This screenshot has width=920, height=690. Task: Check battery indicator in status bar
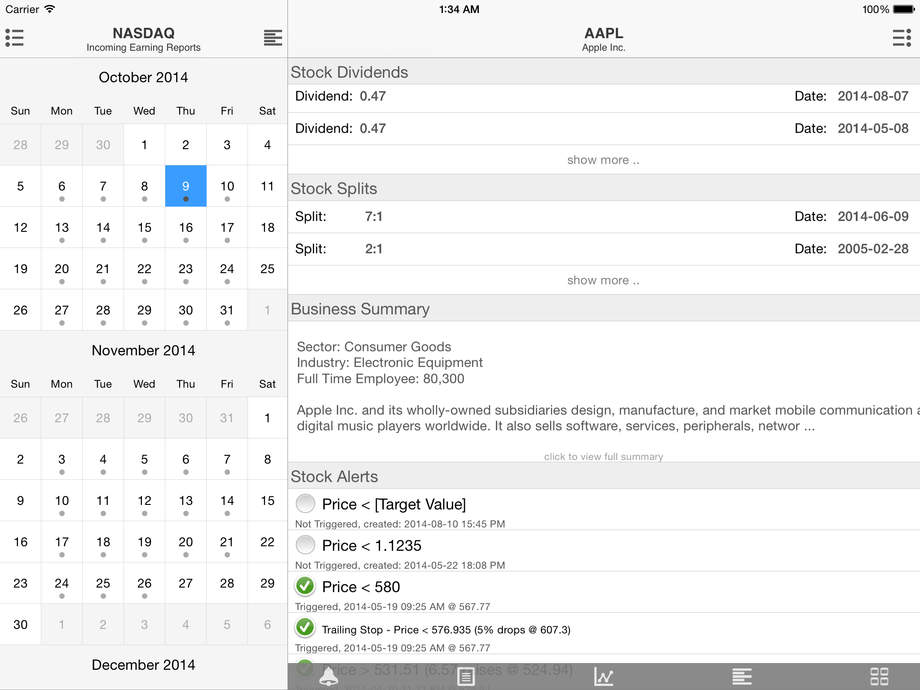pos(904,9)
